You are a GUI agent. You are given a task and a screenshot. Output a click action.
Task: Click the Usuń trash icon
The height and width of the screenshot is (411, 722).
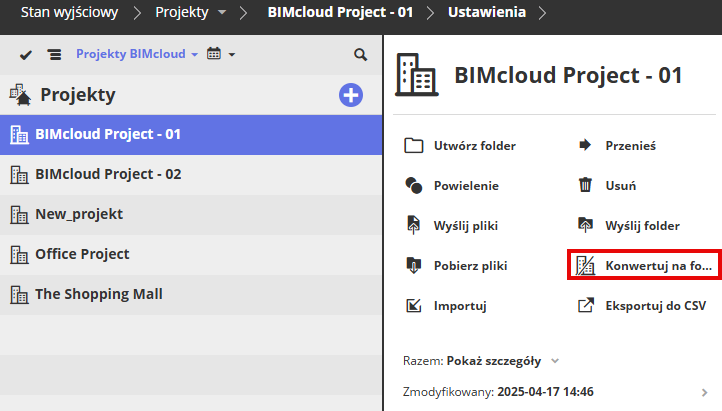[585, 185]
